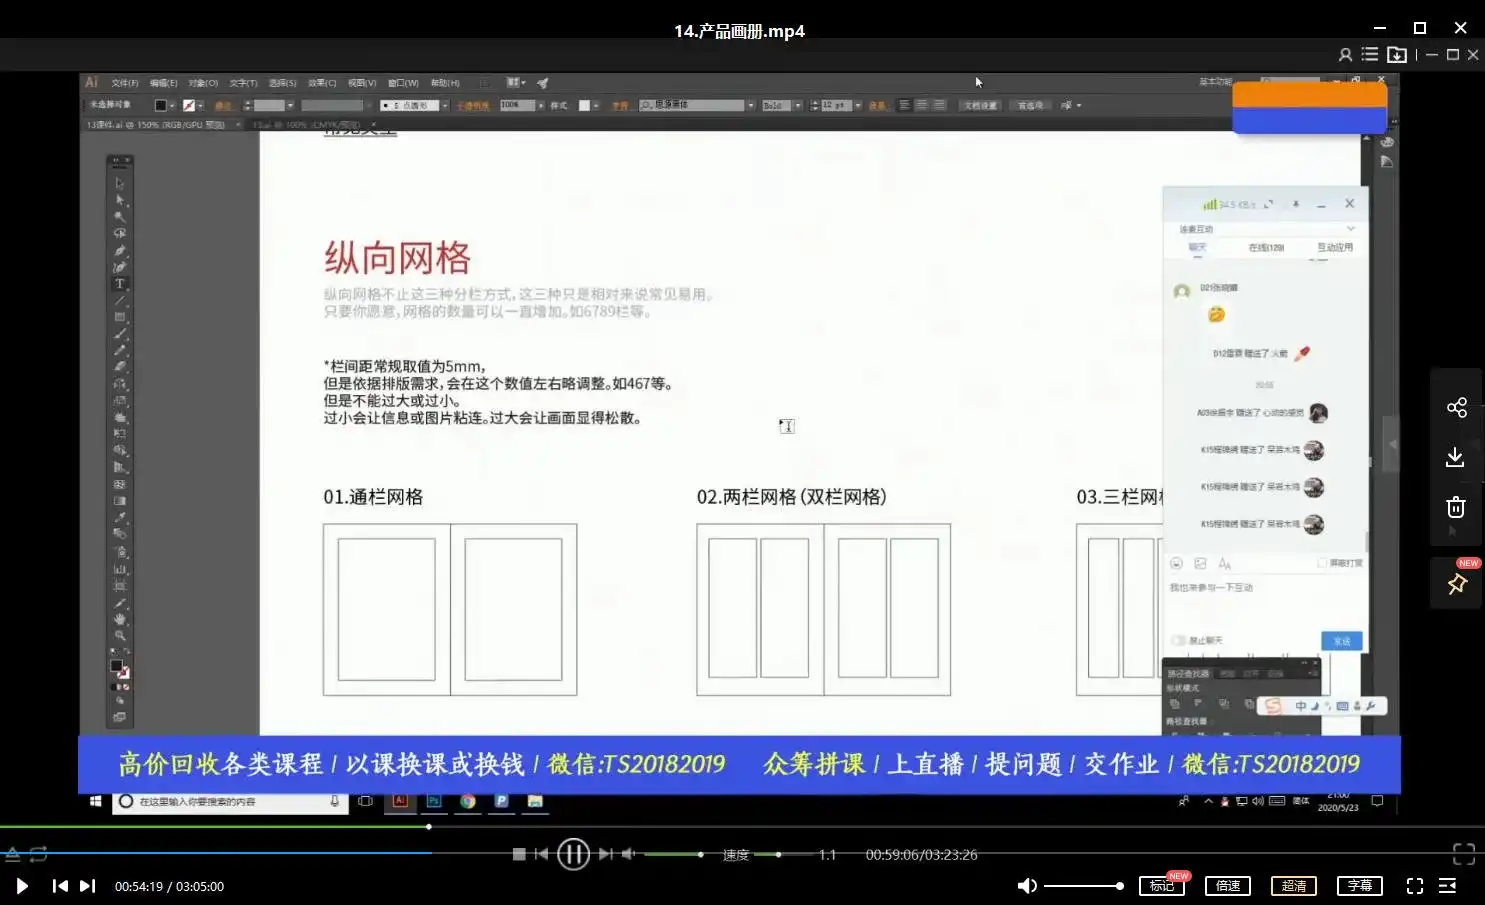Adjust the volume slider
The image size is (1485, 905).
[x=1085, y=885]
